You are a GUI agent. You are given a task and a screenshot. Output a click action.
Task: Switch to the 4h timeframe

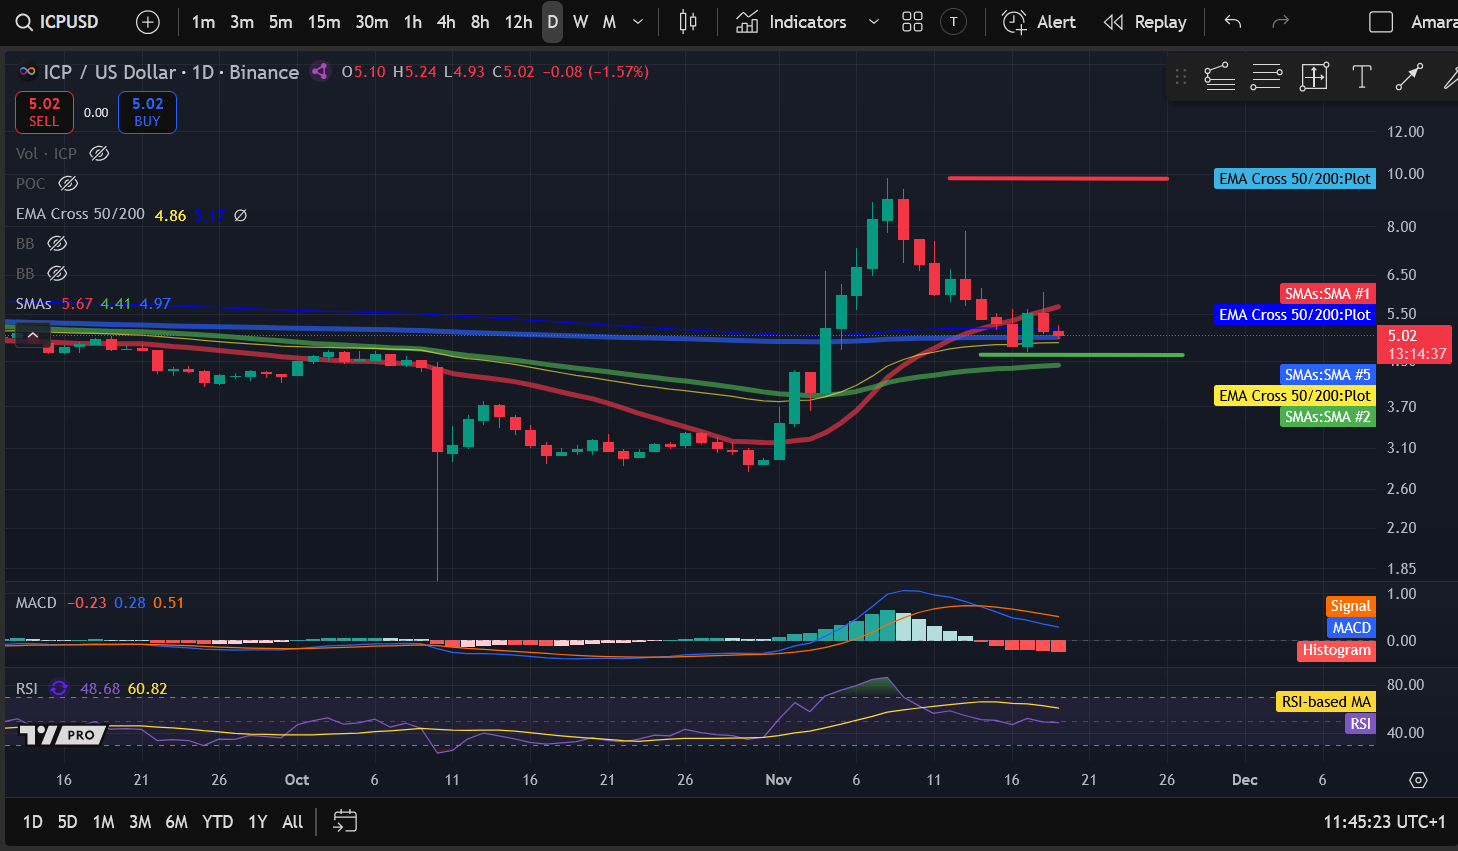click(x=446, y=22)
